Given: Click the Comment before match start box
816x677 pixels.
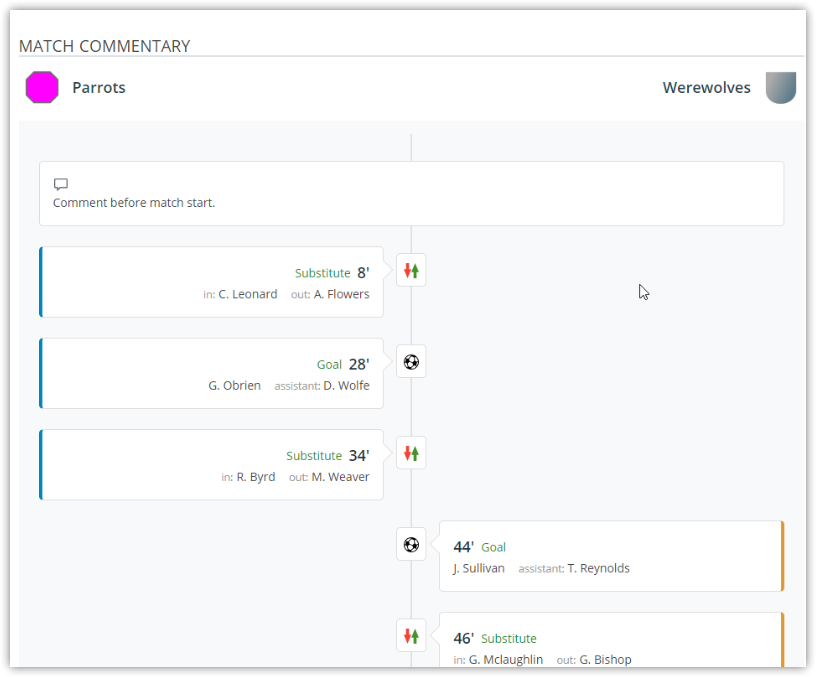Looking at the screenshot, I should pos(411,194).
